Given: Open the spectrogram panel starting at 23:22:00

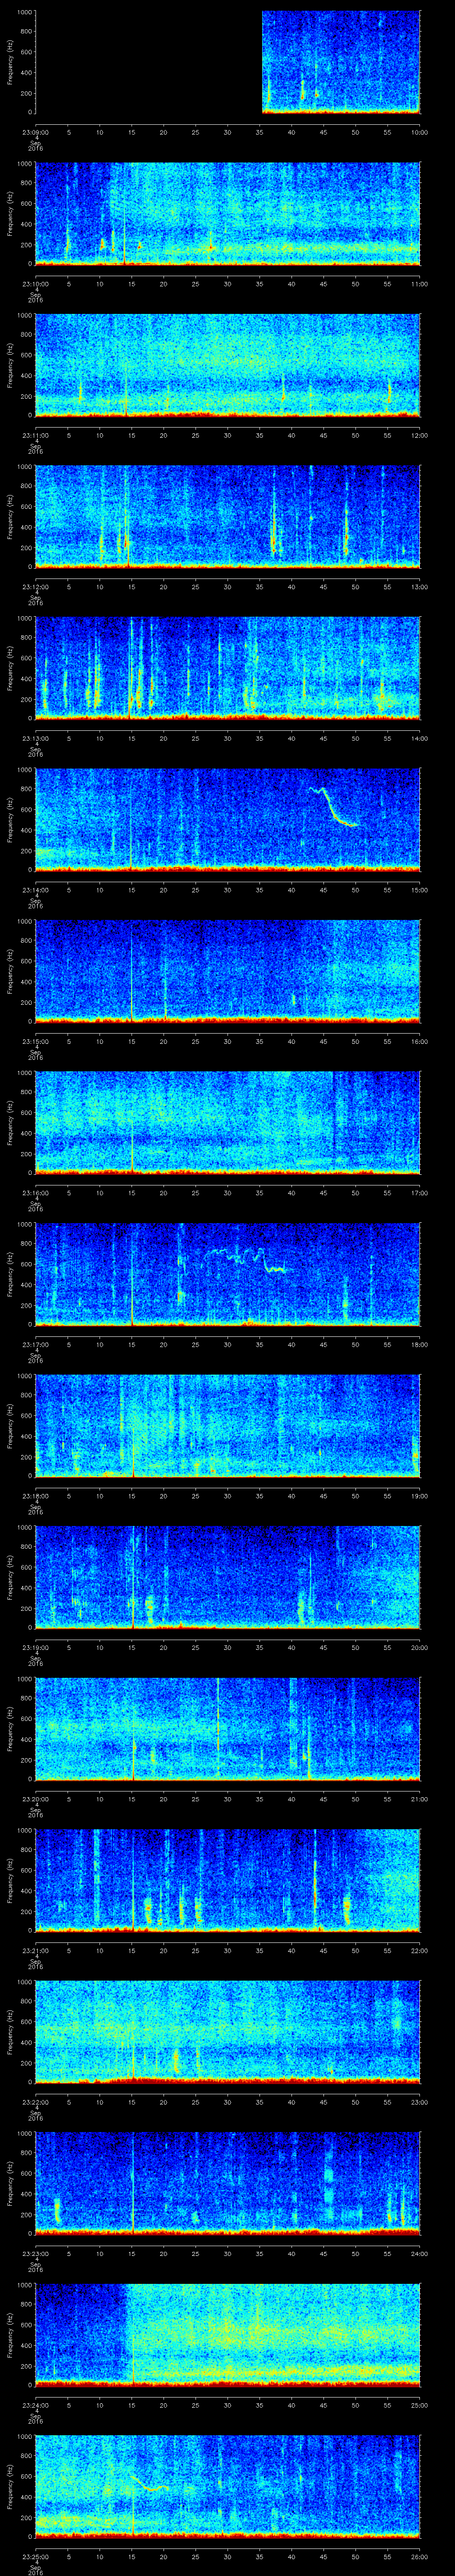Looking at the screenshot, I should click(x=228, y=2032).
